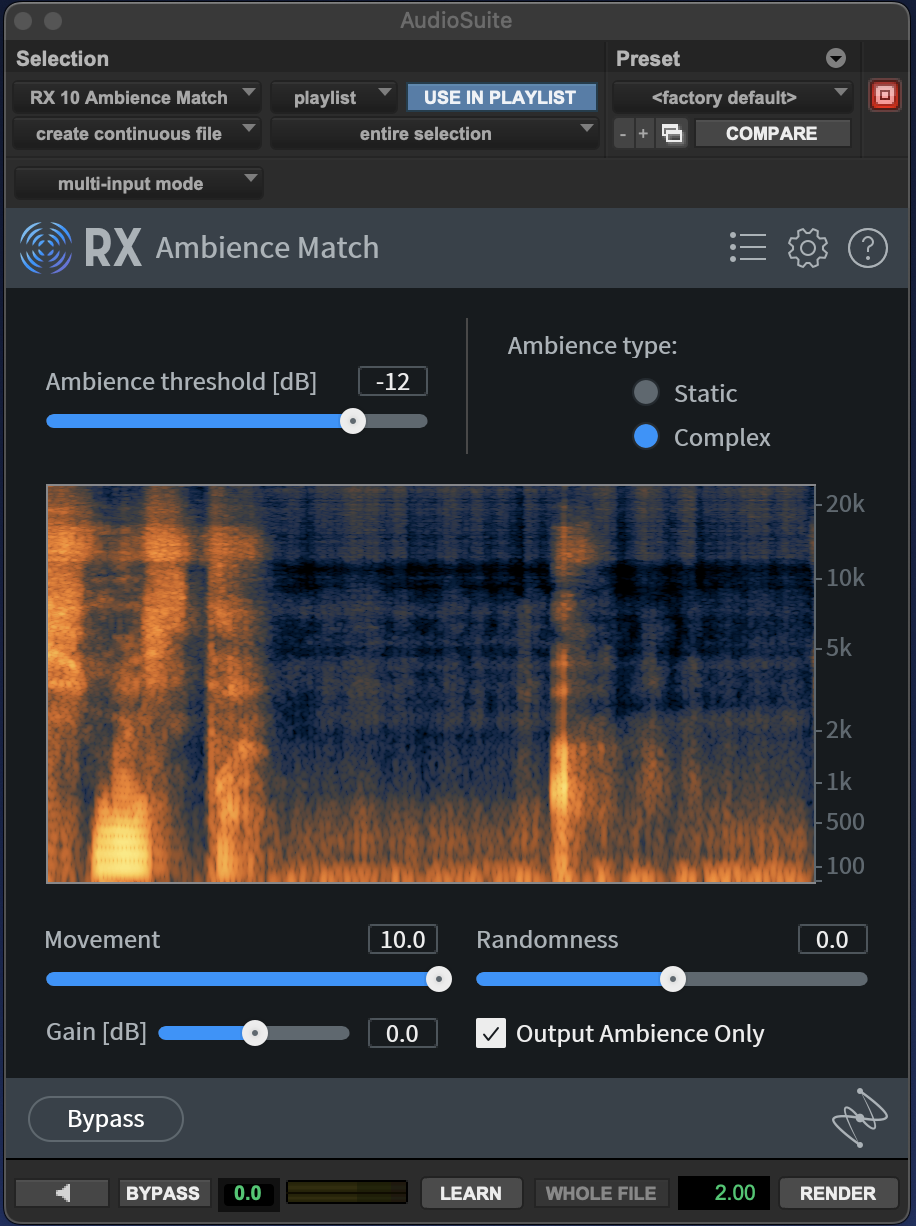This screenshot has width=916, height=1226.
Task: Click the 5k frequency axis label
Action: (x=839, y=648)
